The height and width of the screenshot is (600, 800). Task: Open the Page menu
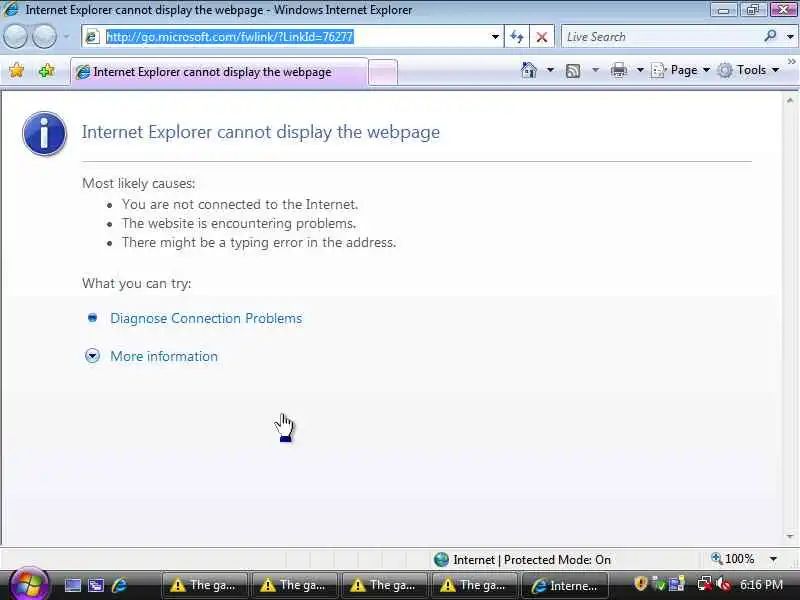[681, 70]
